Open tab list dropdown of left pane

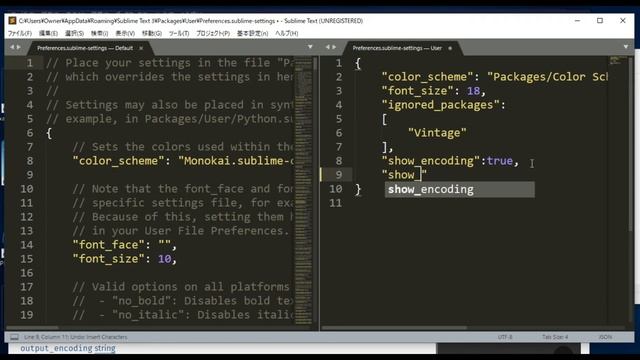[x=310, y=47]
